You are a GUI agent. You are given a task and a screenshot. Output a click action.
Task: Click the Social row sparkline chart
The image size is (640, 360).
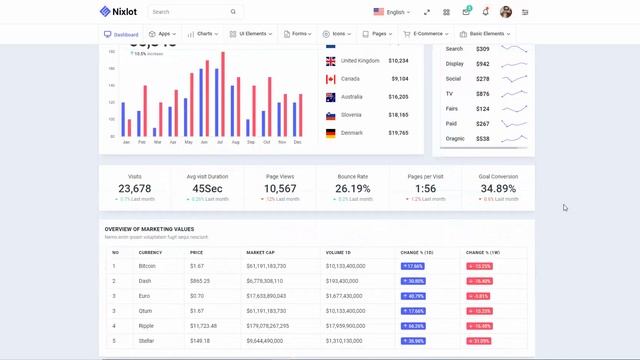pos(514,79)
